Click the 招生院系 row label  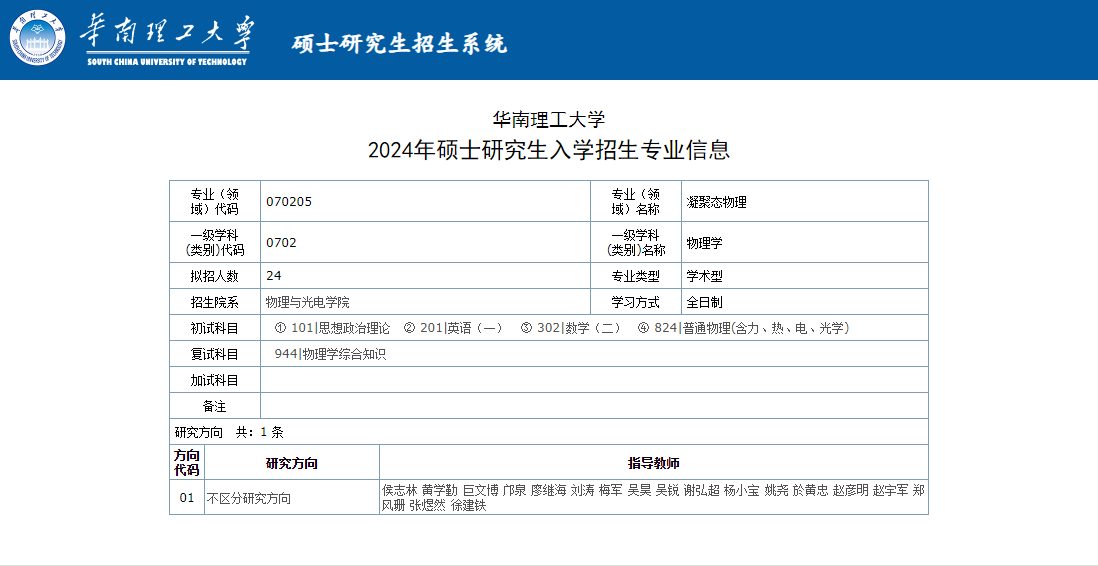214,303
